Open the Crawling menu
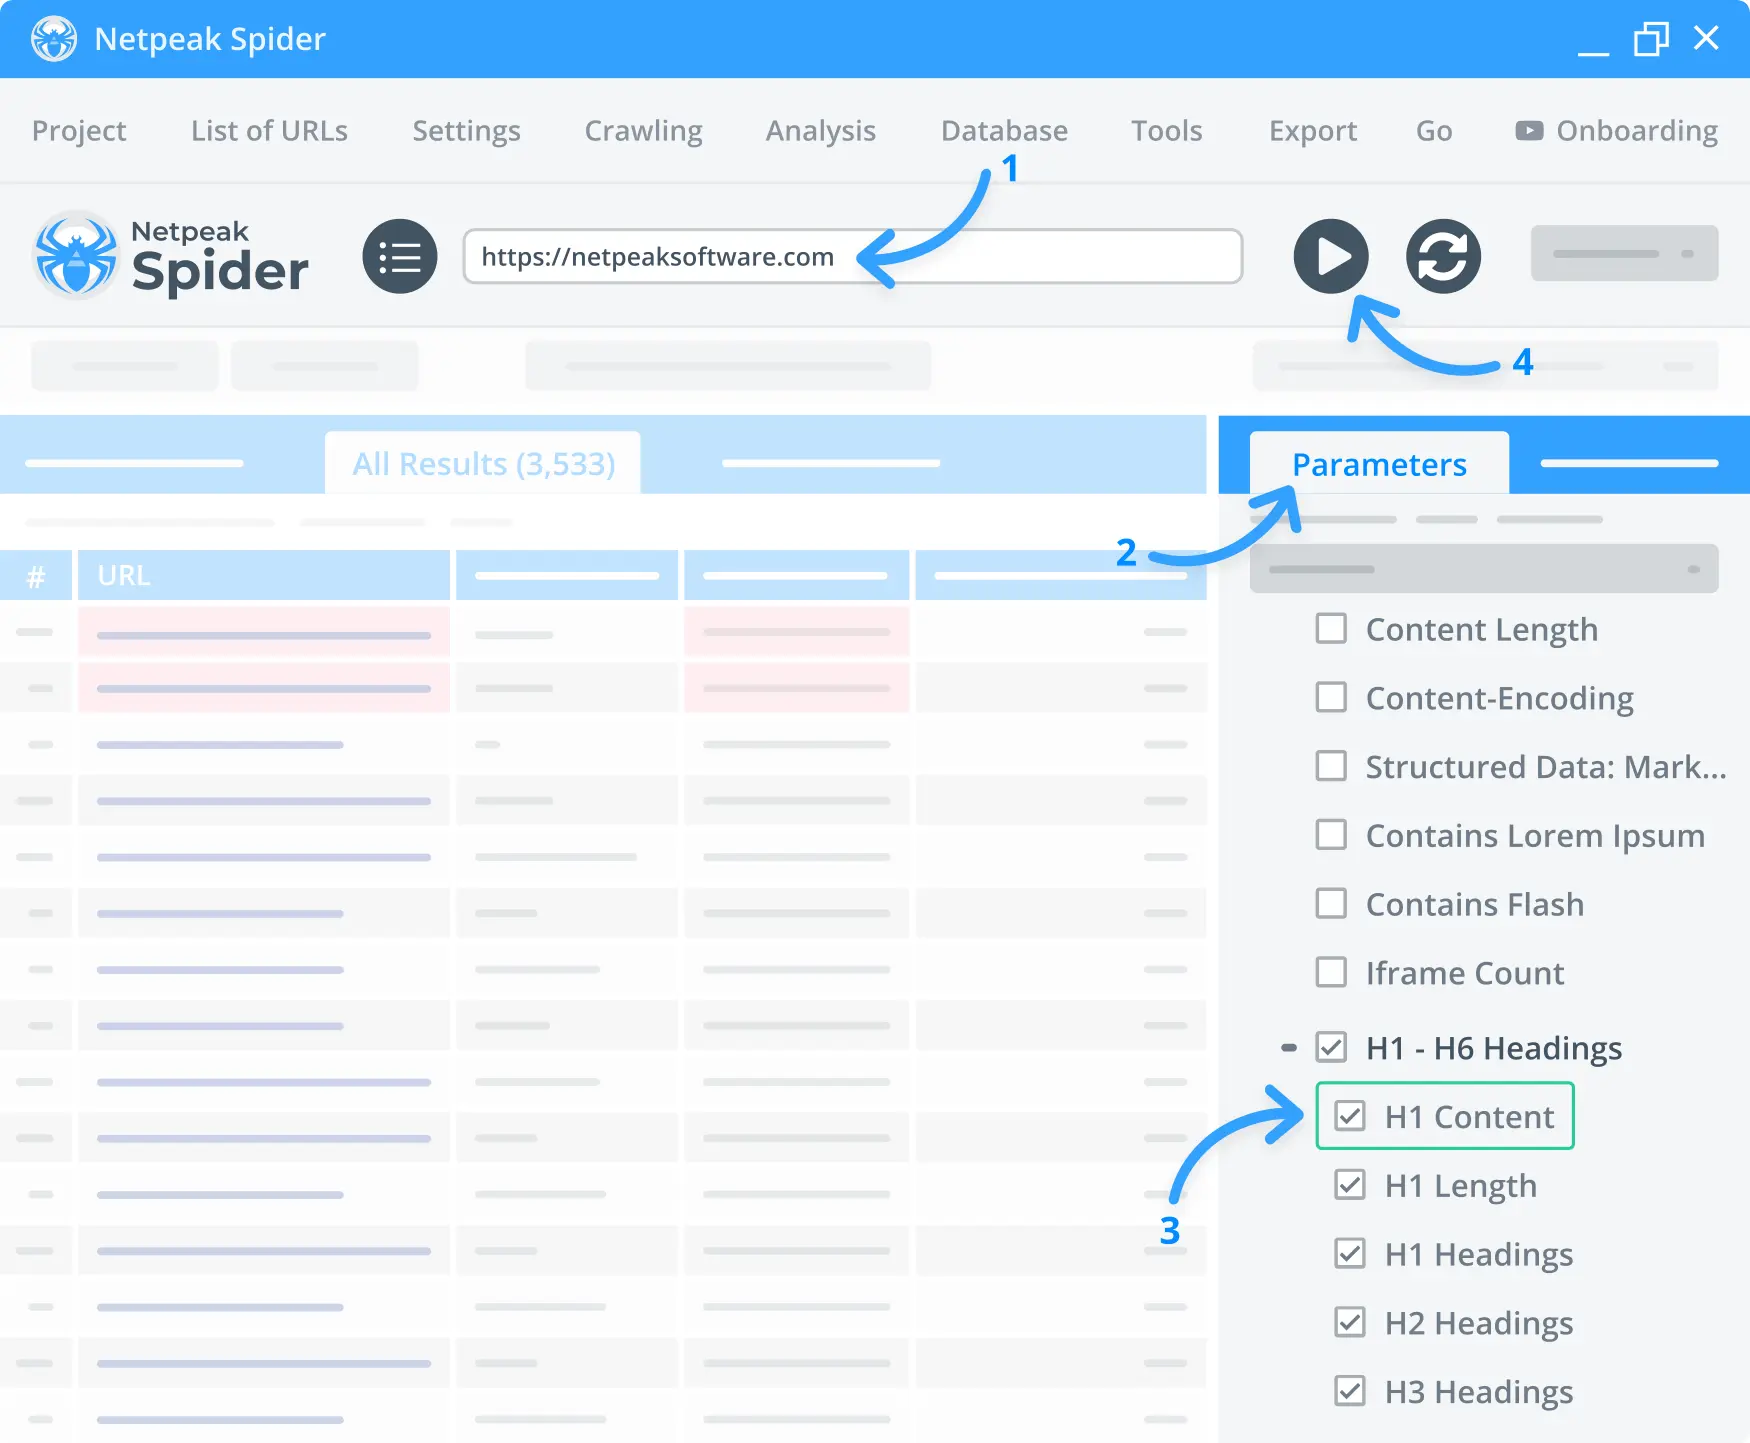 click(x=643, y=131)
